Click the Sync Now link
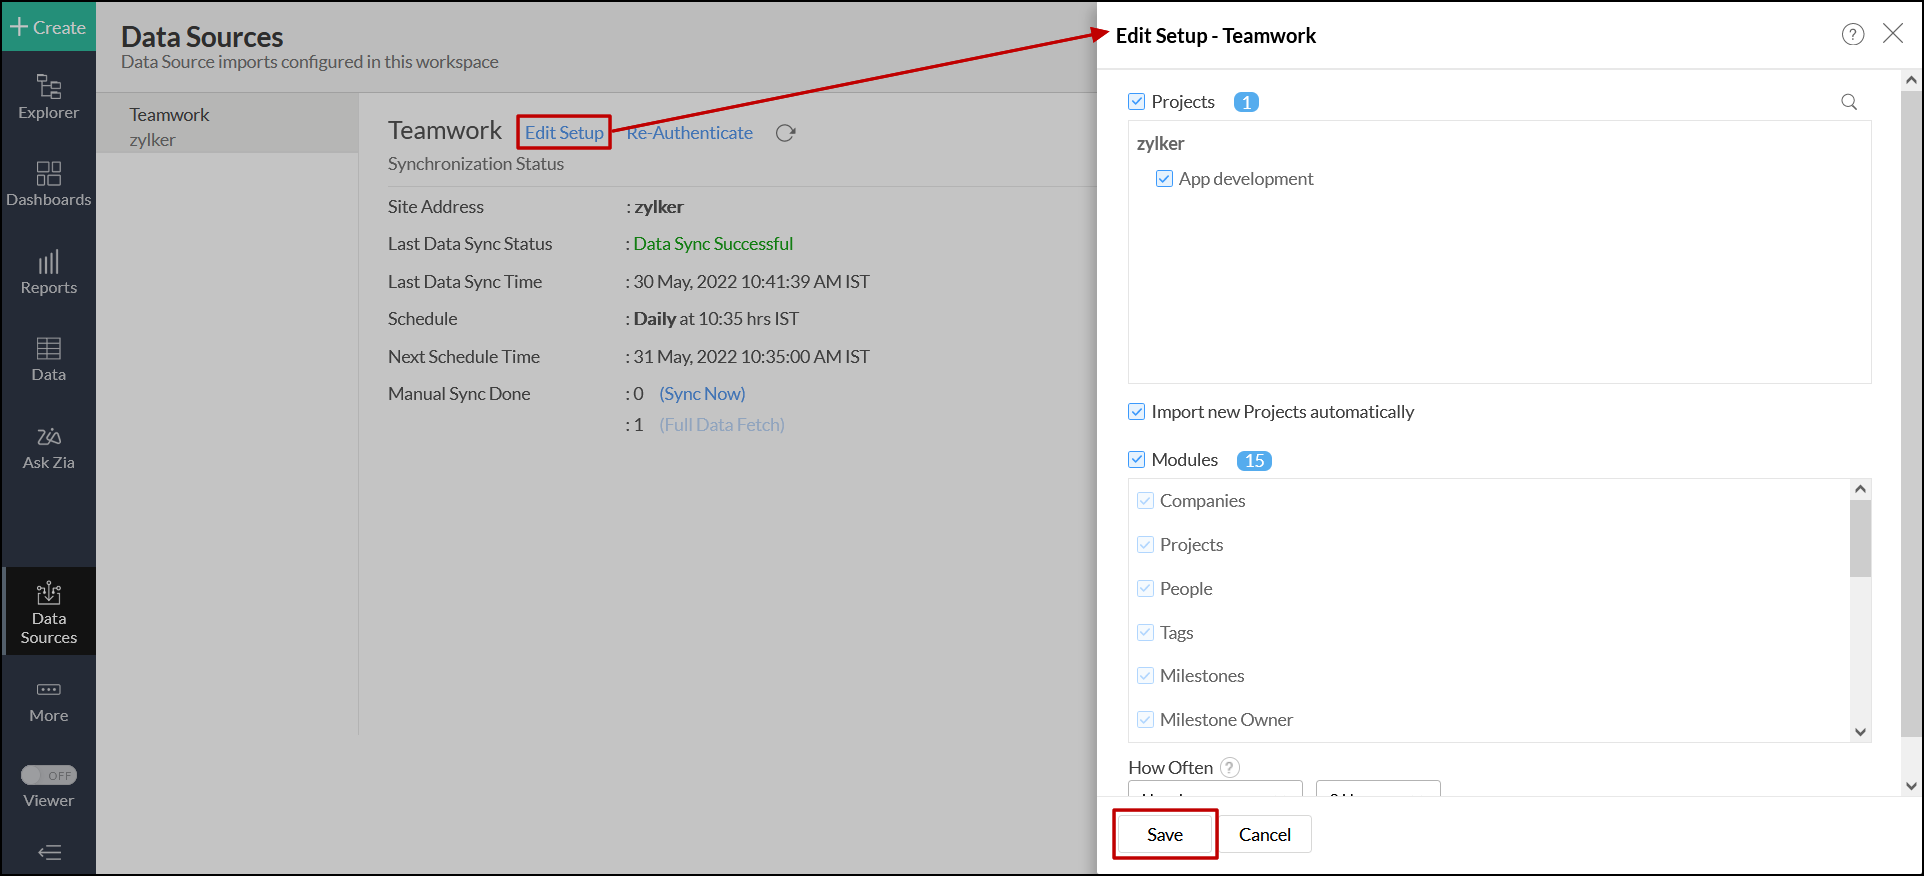The image size is (1924, 876). click(702, 394)
